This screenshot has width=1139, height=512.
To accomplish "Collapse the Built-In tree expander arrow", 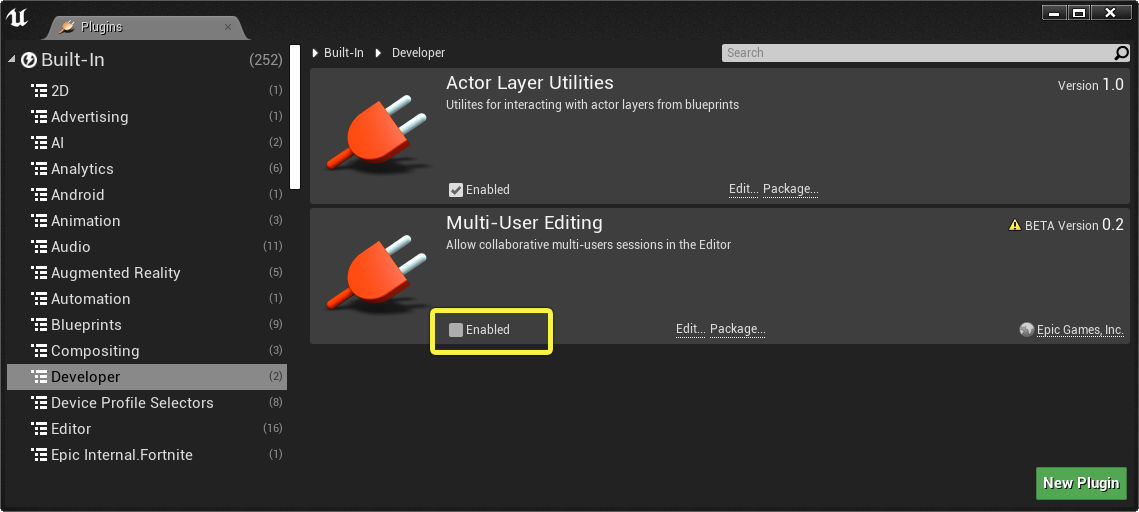I will pos(12,60).
